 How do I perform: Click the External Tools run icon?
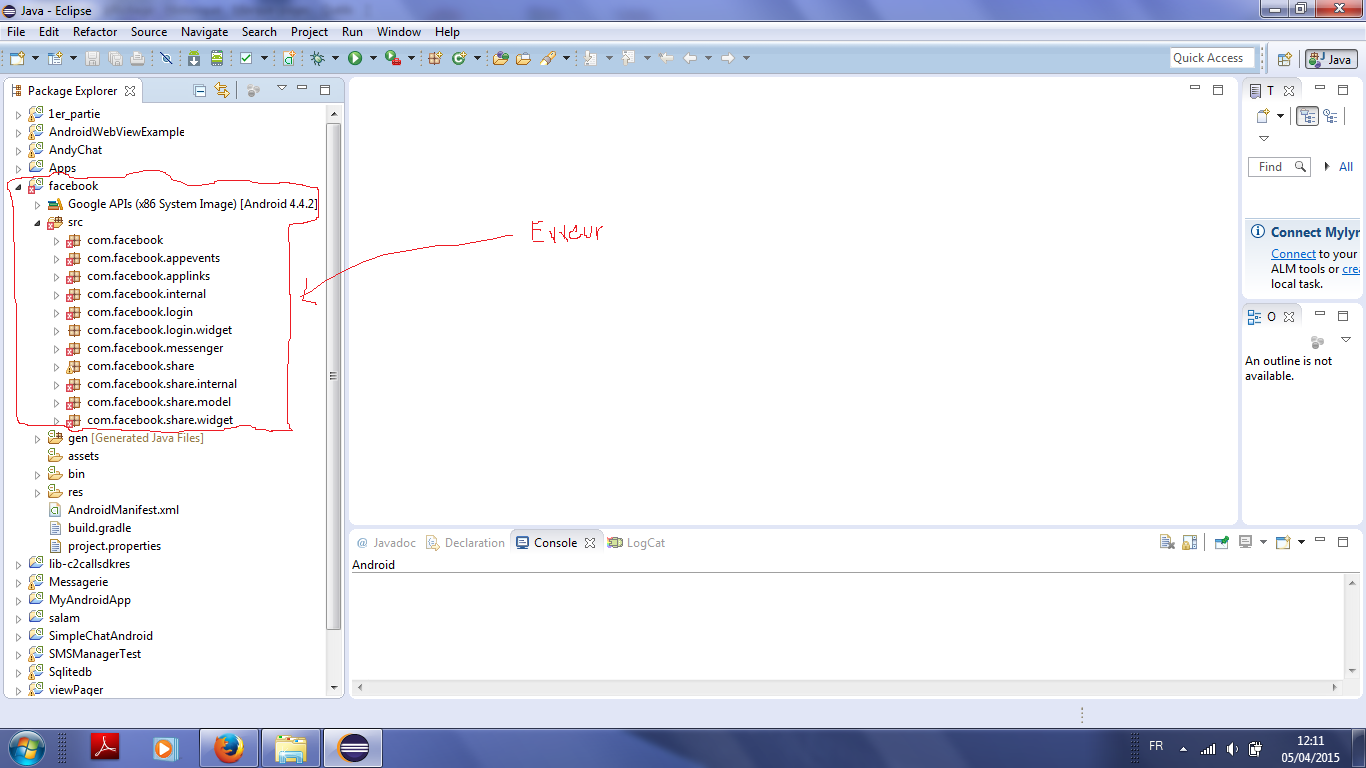click(x=392, y=58)
